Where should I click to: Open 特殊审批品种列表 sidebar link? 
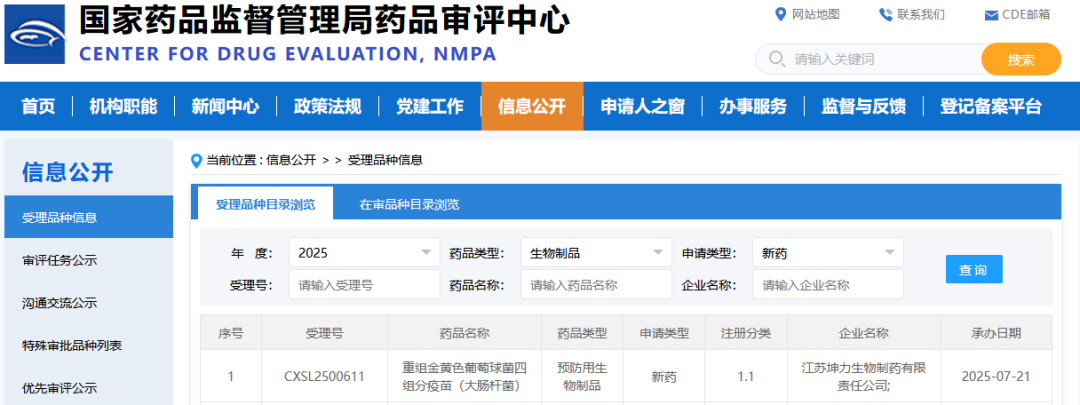[72, 345]
